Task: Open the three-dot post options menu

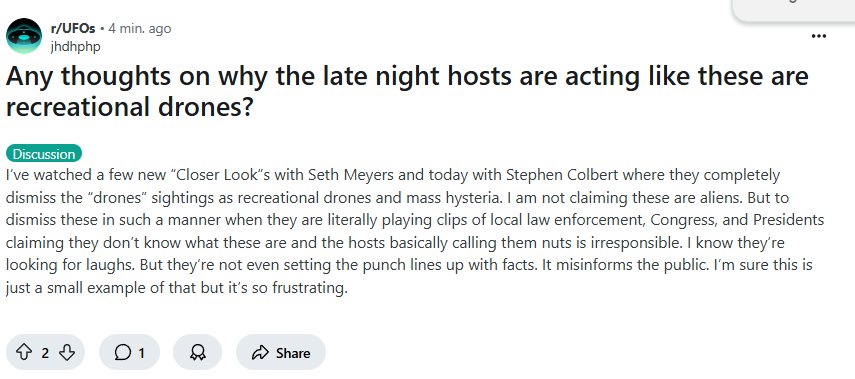Action: [x=818, y=36]
